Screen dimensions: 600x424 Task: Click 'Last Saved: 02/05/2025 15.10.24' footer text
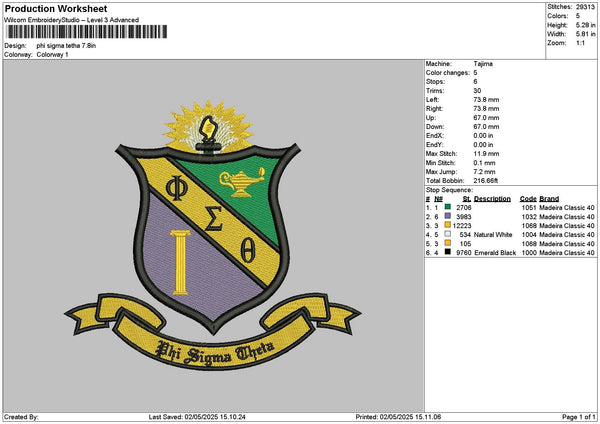point(197,417)
